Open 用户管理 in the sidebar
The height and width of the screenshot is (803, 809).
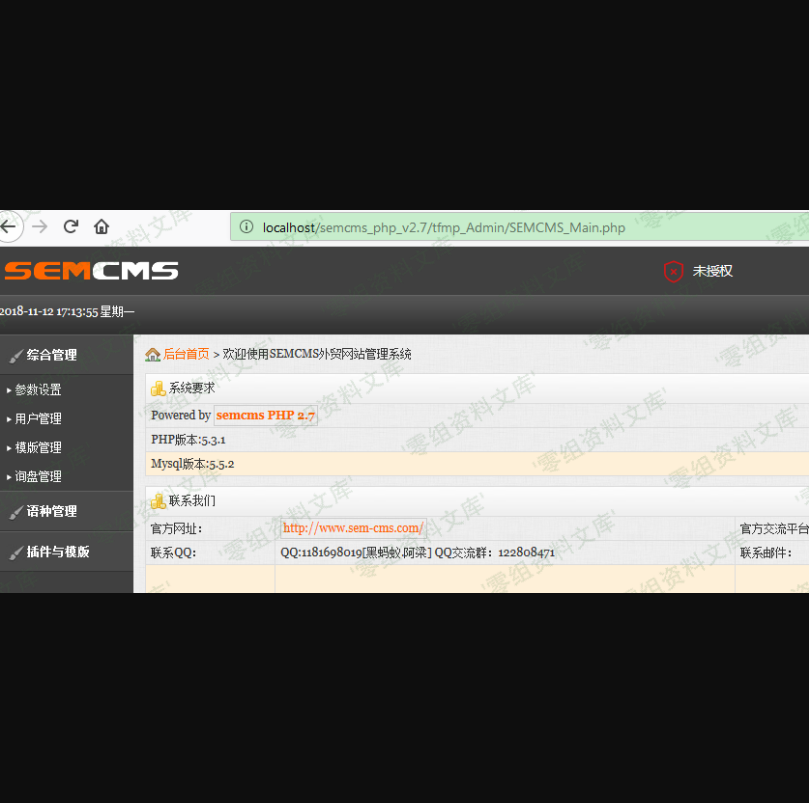click(38, 419)
